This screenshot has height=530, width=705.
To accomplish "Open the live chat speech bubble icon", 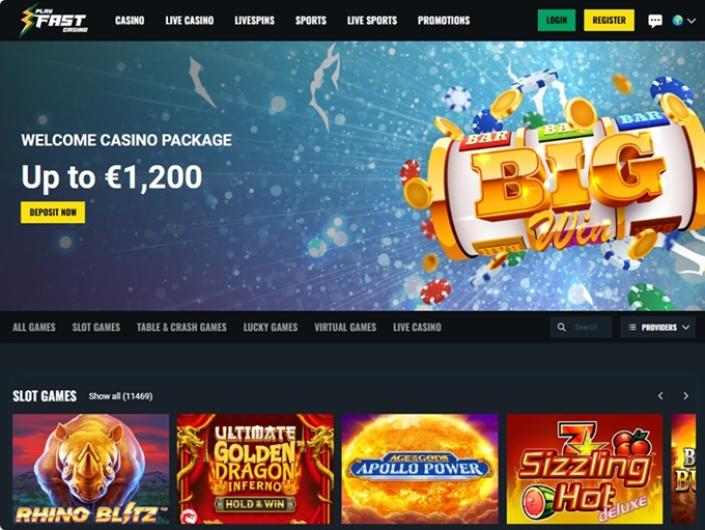I will 655,21.
